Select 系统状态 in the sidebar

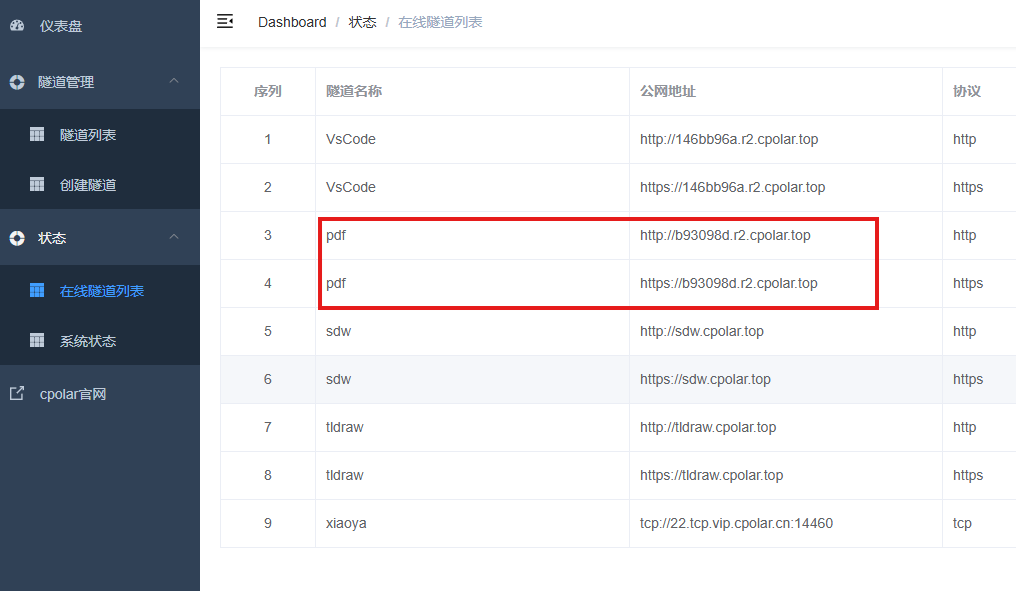click(88, 341)
